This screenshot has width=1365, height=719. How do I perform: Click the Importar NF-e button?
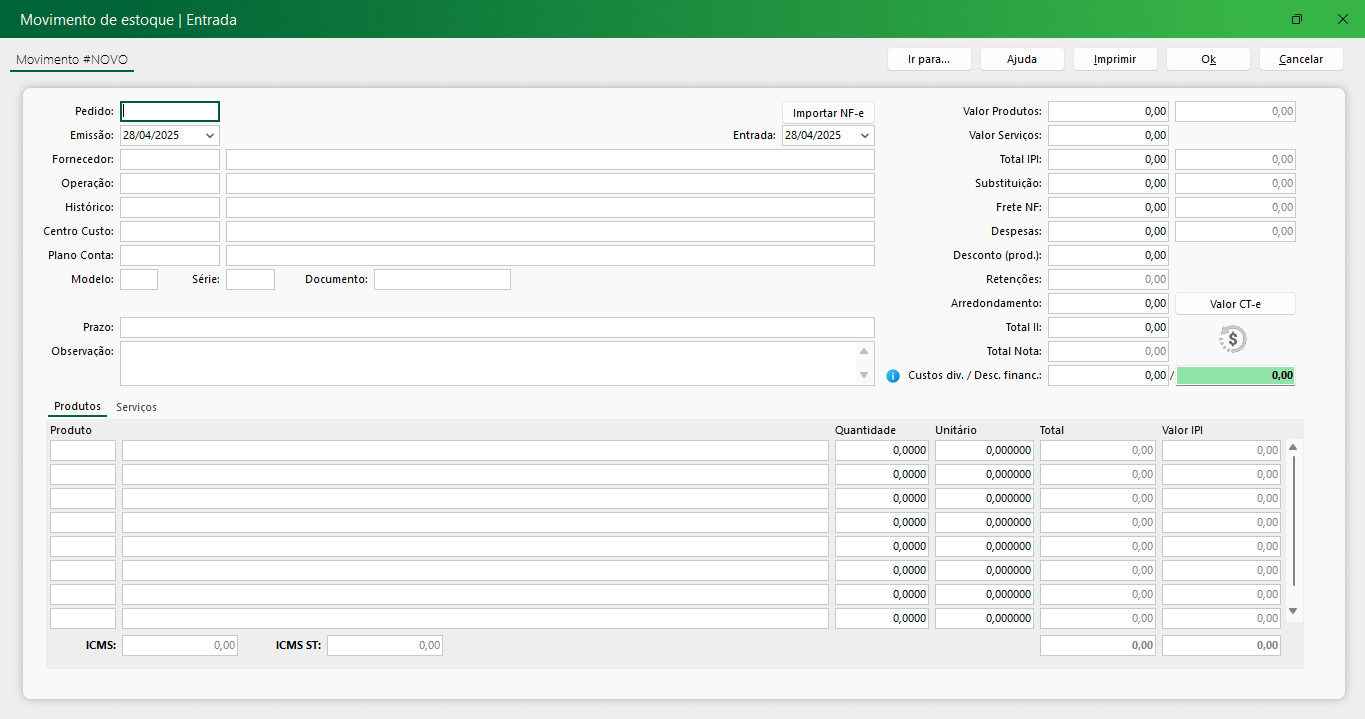click(827, 113)
